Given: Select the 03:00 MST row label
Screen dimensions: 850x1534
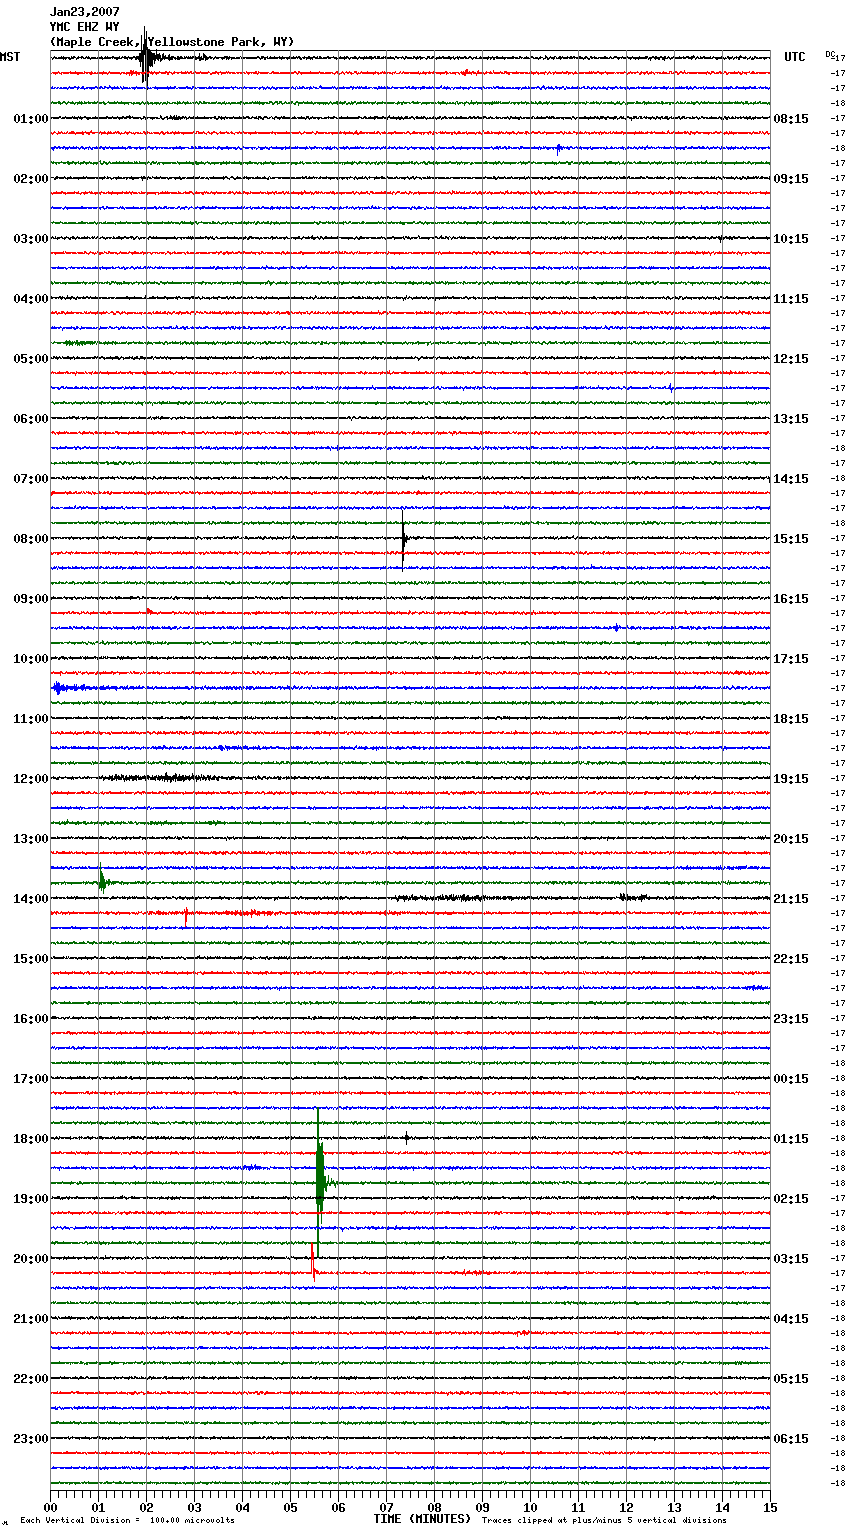Looking at the screenshot, I should point(30,239).
